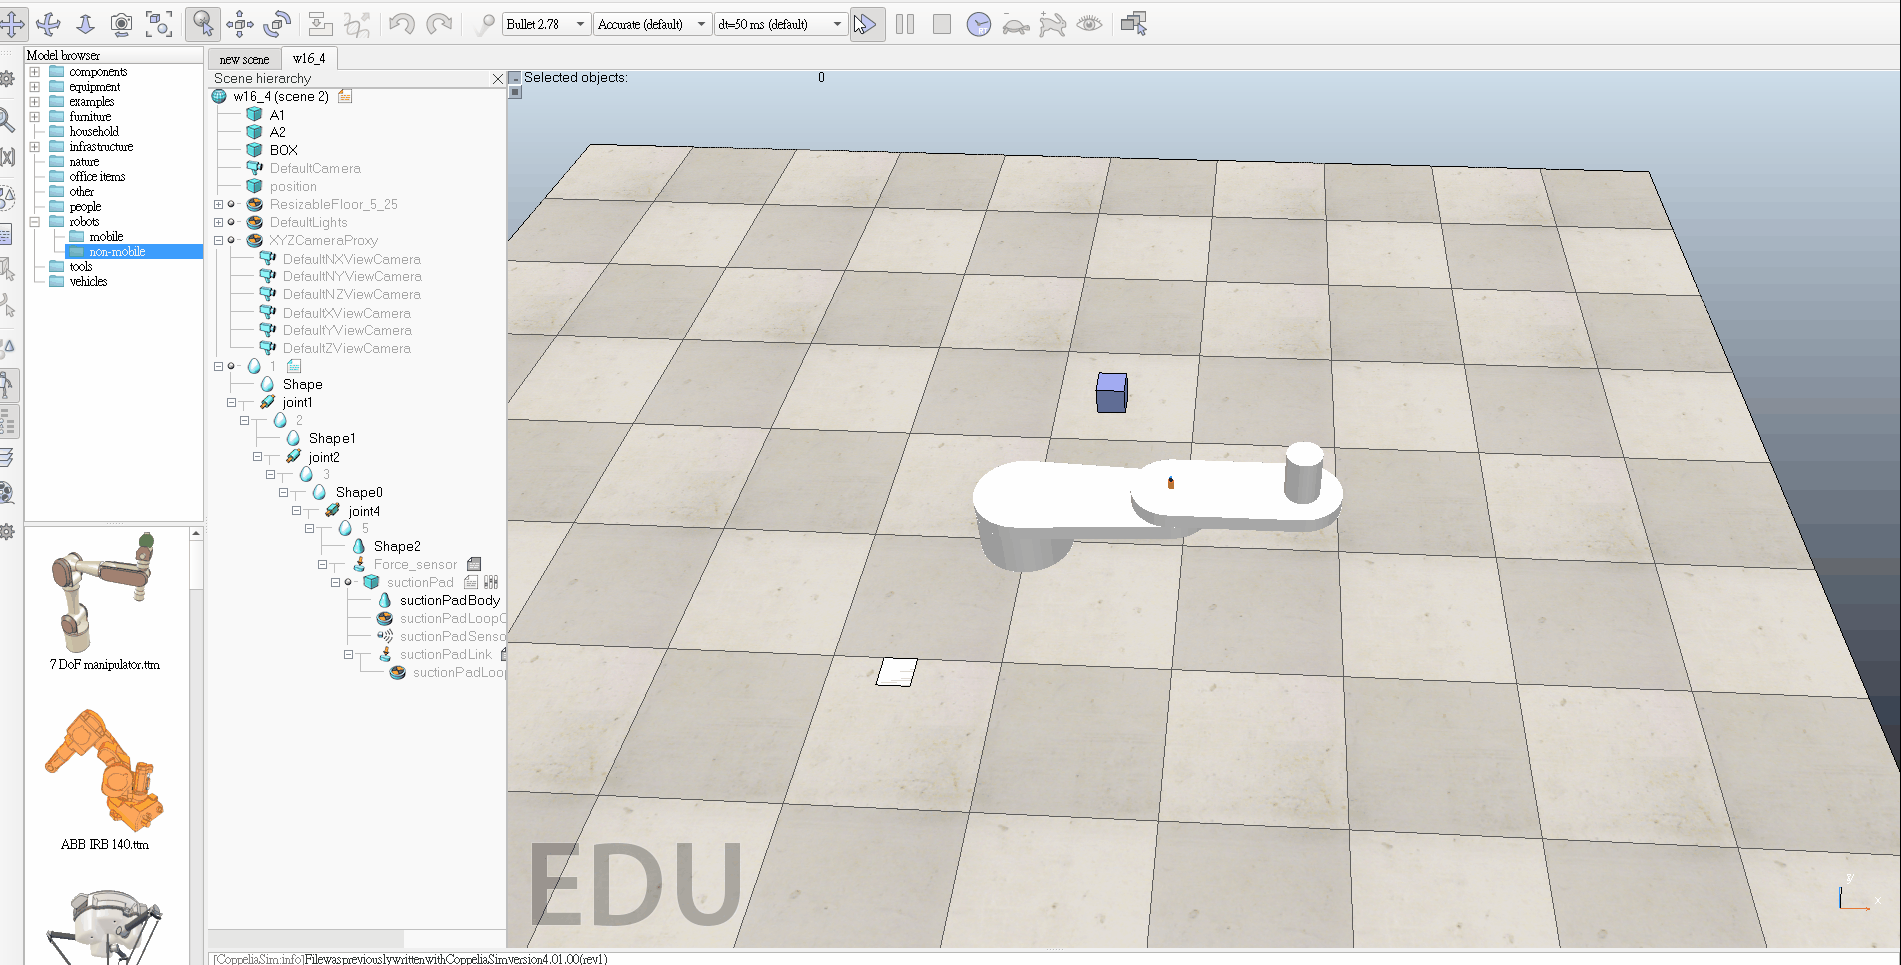The height and width of the screenshot is (965, 1901).
Task: Click the blue cube in the scene
Action: [x=1111, y=392]
